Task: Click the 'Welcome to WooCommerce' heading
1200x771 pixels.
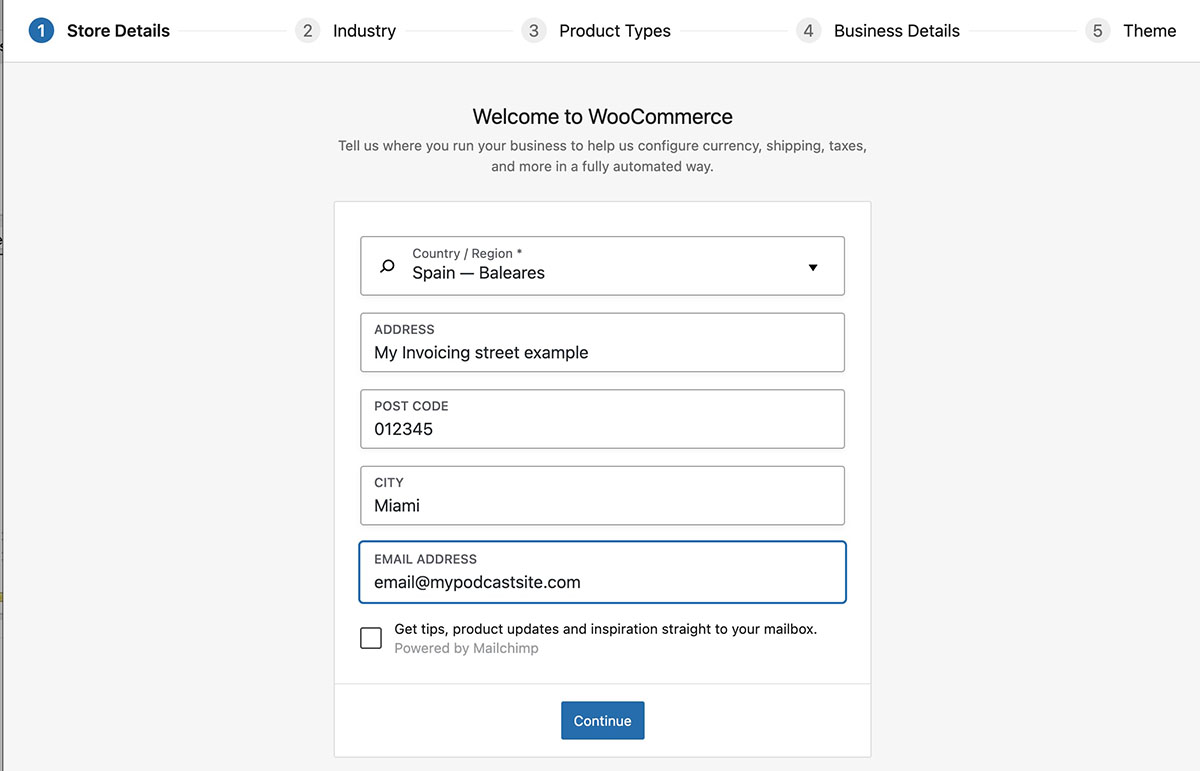Action: 602,116
